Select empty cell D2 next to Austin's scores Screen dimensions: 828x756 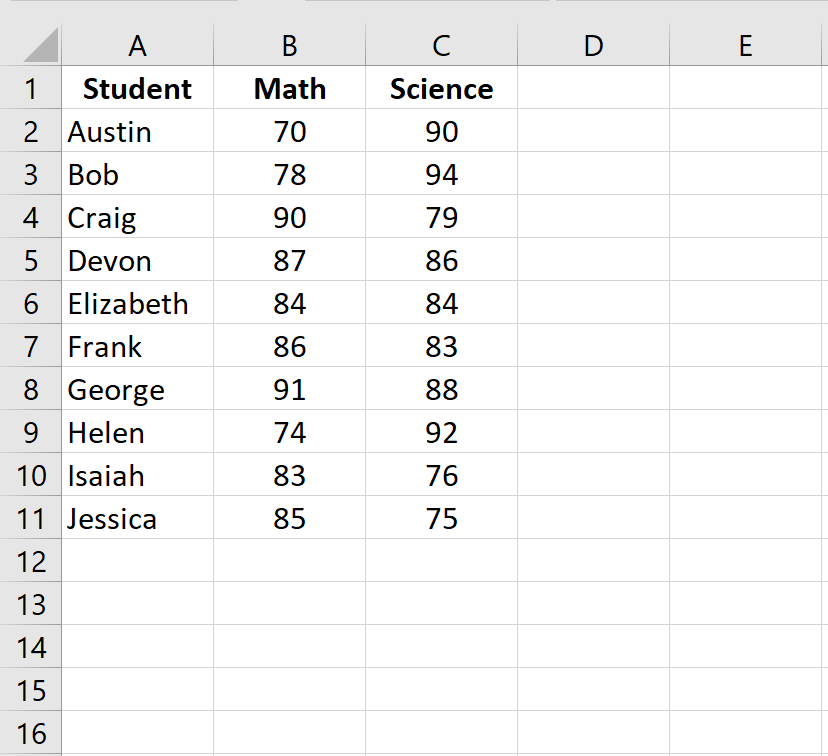(594, 131)
